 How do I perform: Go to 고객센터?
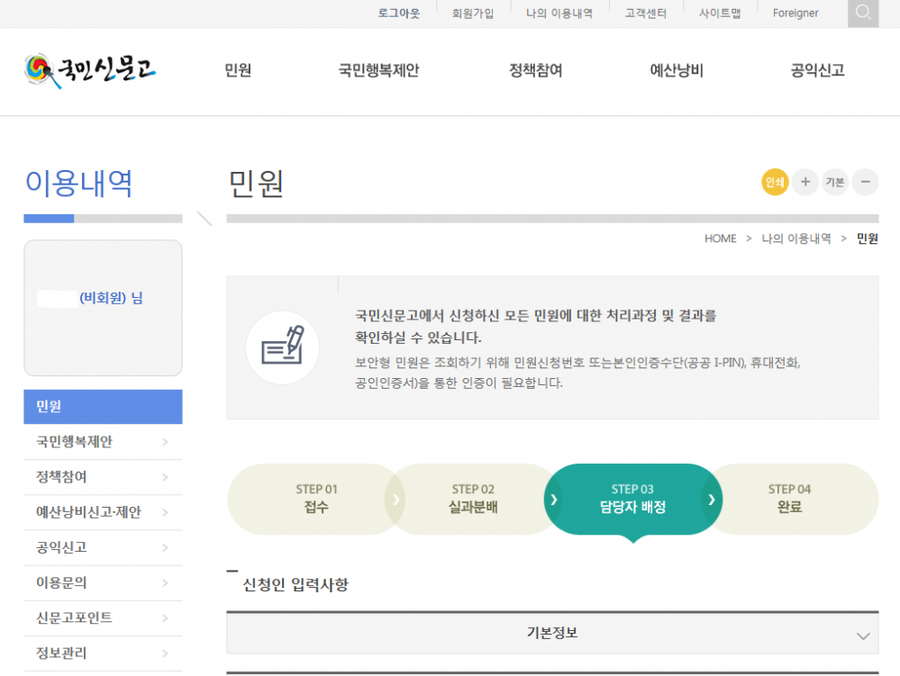pyautogui.click(x=646, y=13)
